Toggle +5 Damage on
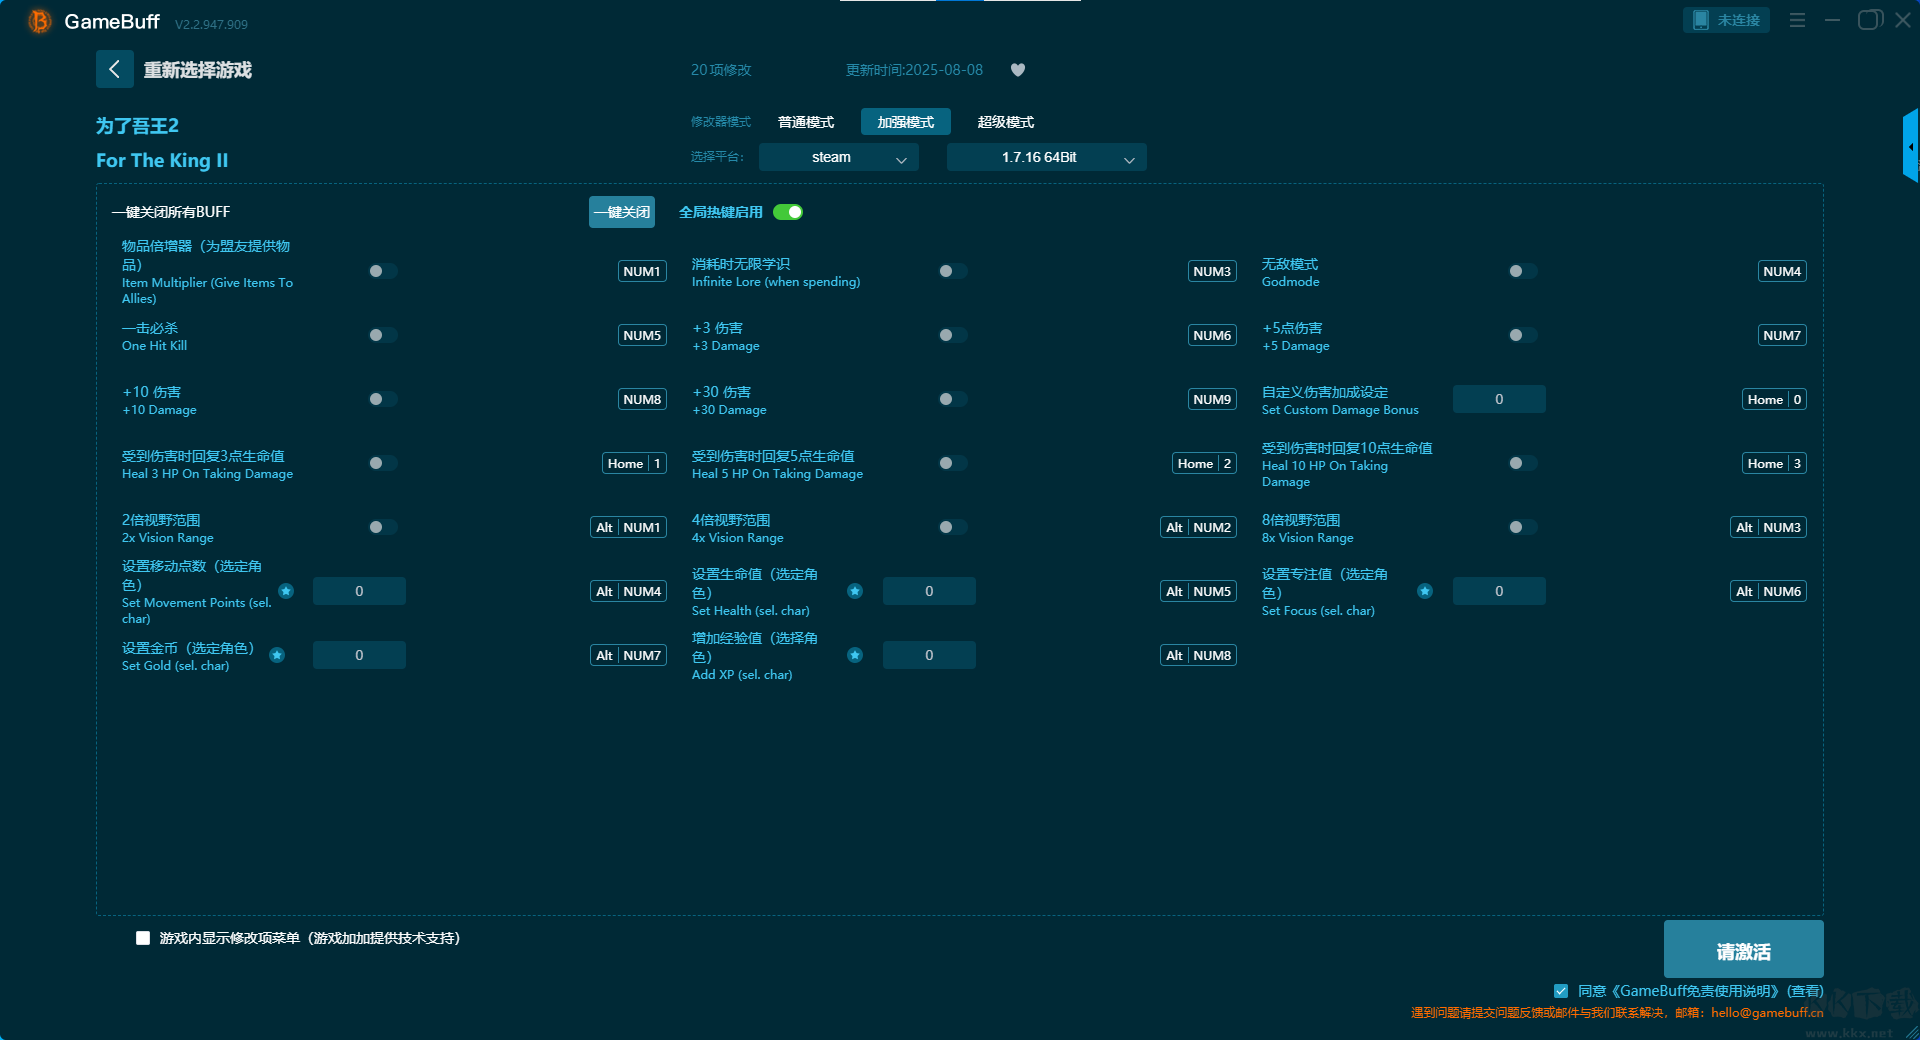Screen dimensions: 1920x1040 pos(1523,335)
